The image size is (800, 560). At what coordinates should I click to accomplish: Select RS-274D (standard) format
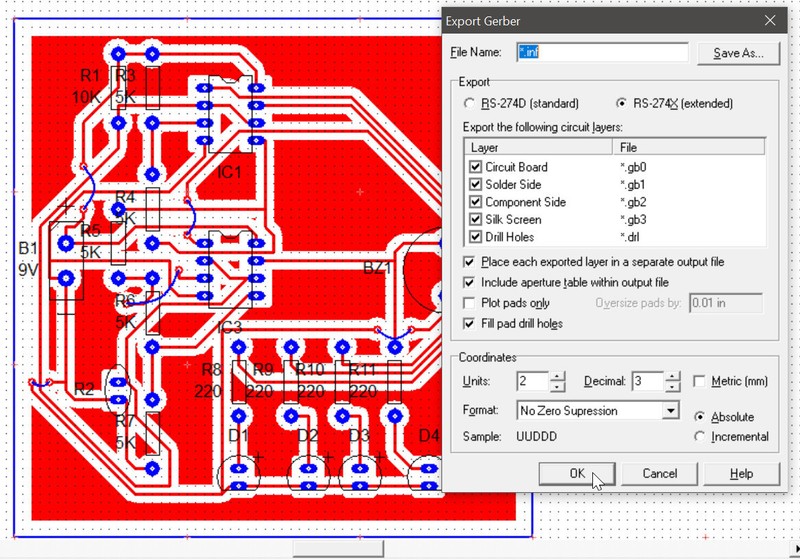point(522,104)
